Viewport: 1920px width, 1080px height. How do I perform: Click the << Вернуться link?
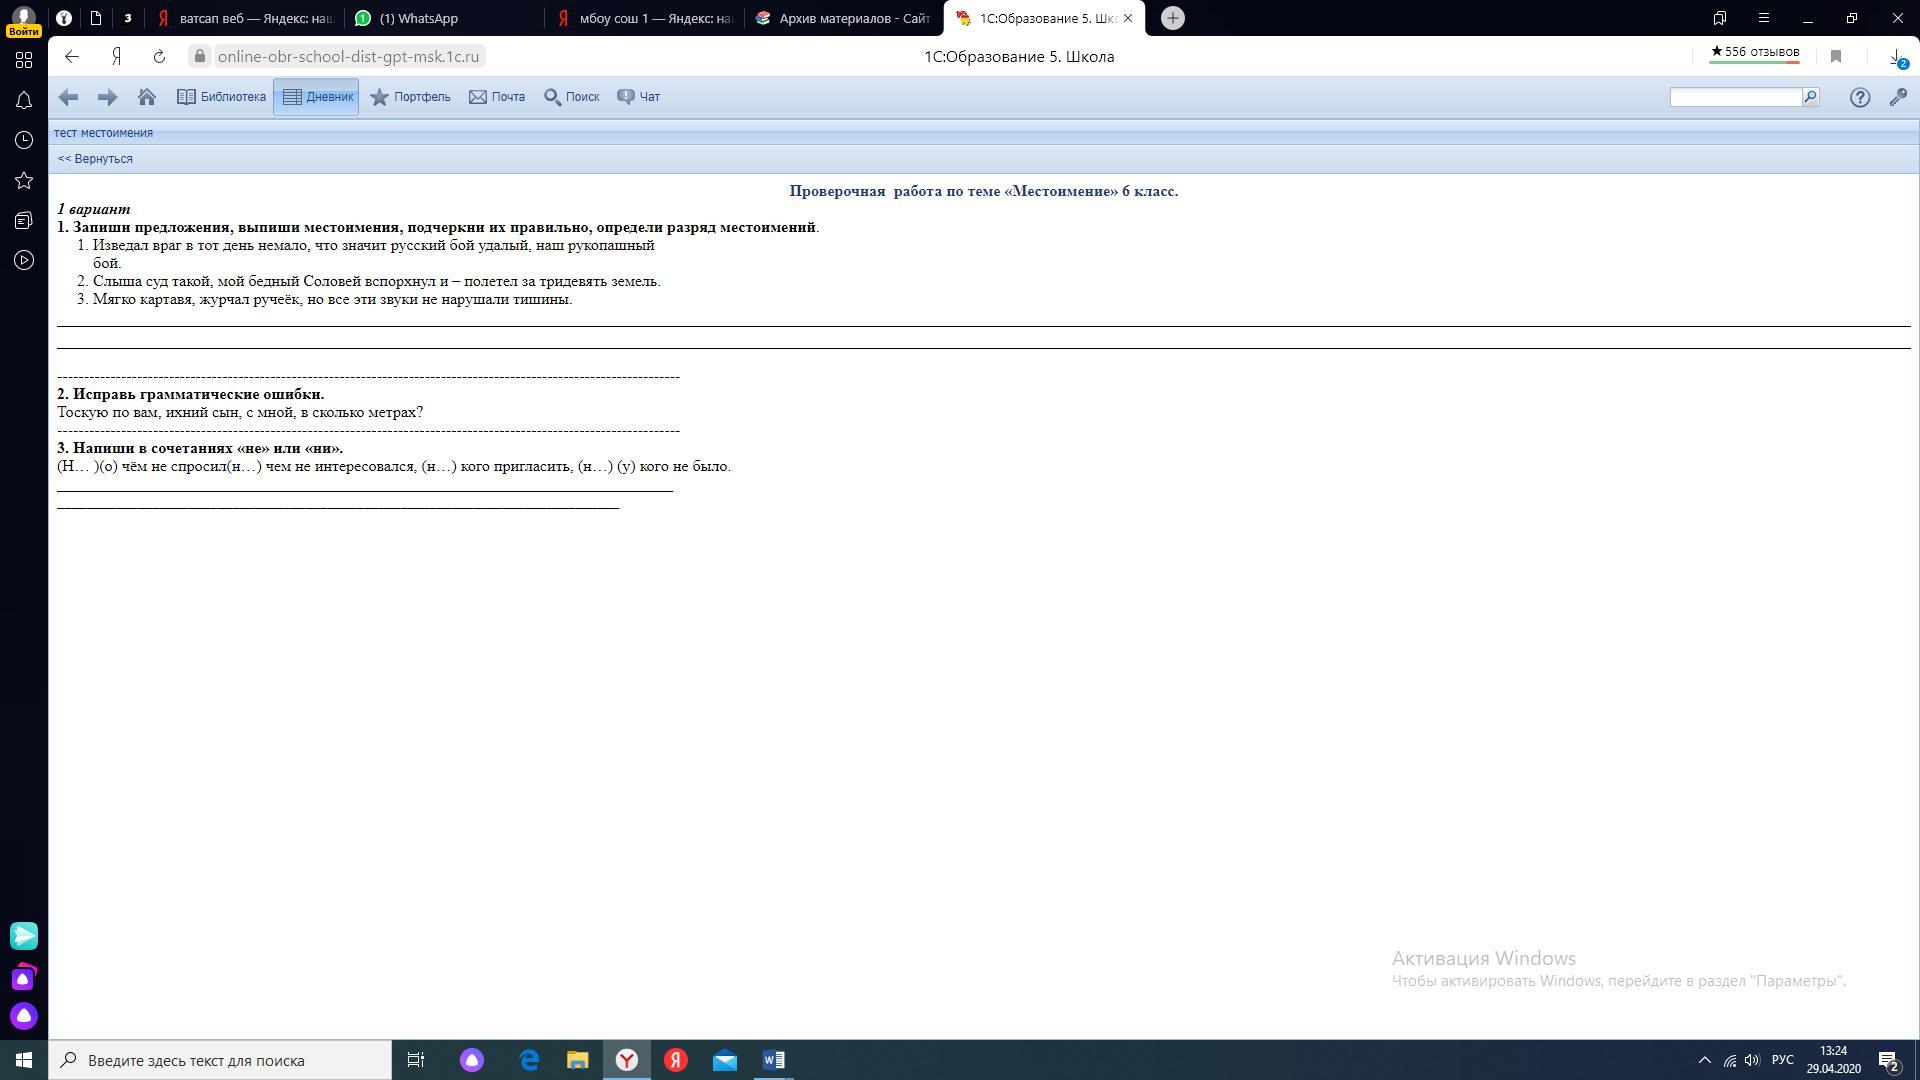tap(95, 159)
